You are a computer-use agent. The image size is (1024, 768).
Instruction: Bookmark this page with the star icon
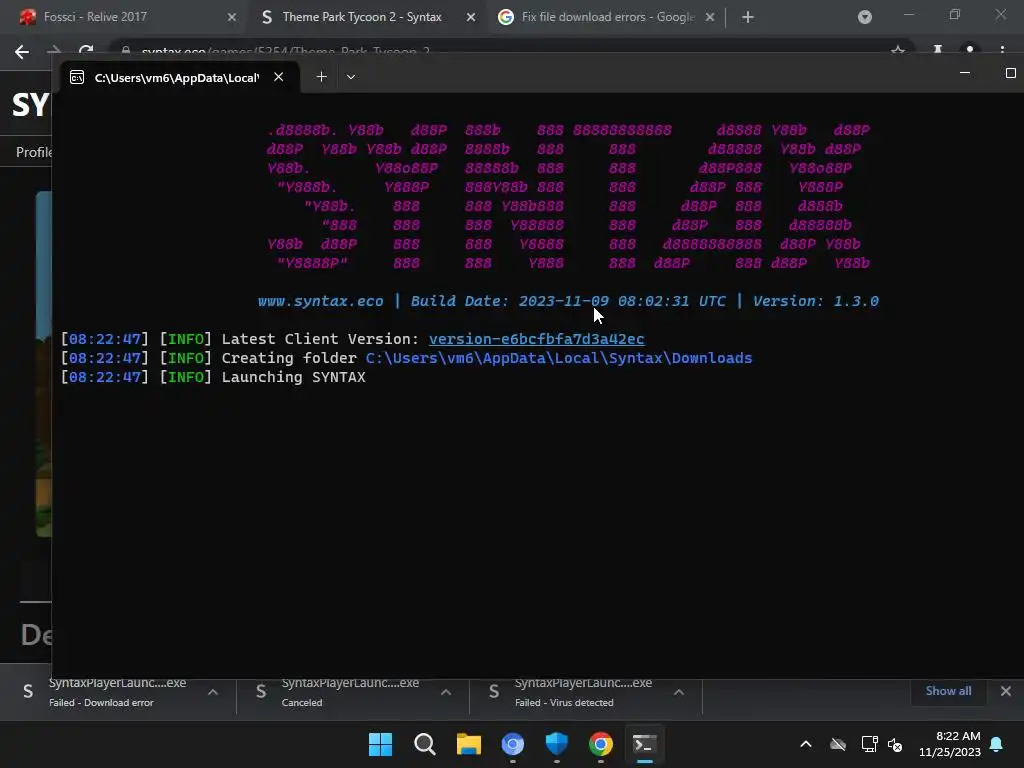[898, 50]
